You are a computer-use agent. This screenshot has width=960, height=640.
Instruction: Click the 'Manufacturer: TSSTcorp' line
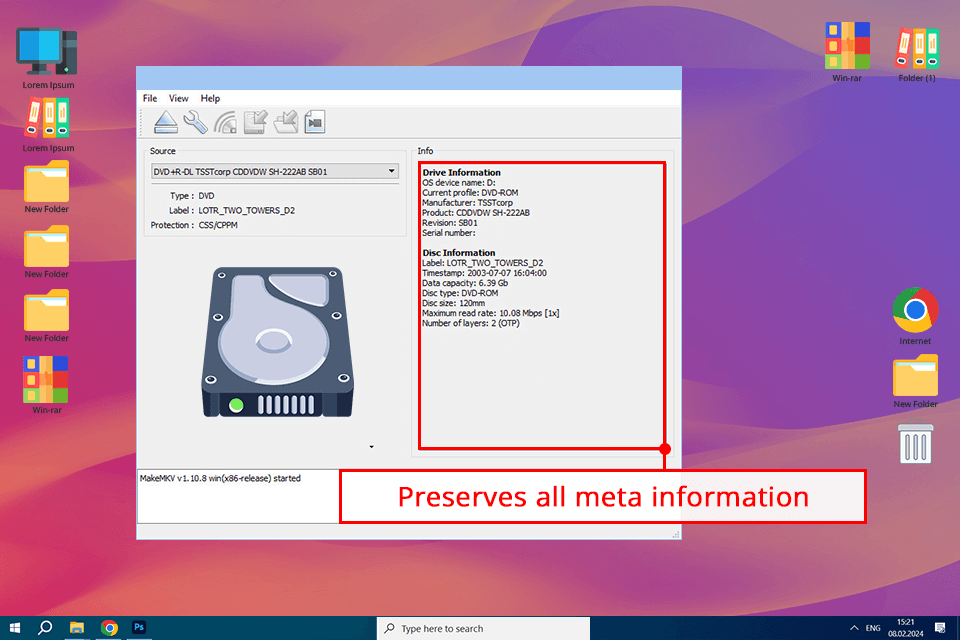pyautogui.click(x=467, y=203)
